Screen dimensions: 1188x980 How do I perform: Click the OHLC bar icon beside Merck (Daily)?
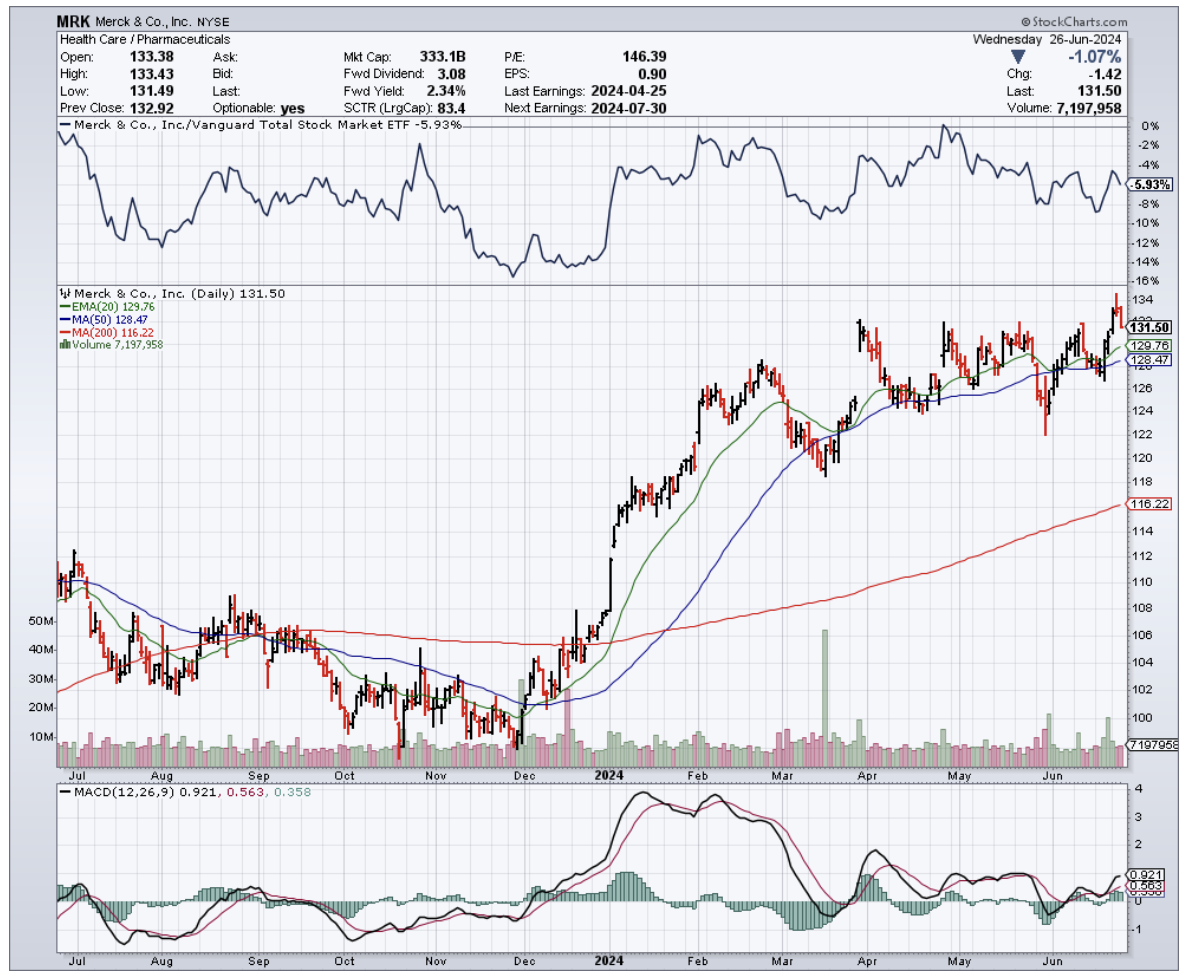(64, 294)
